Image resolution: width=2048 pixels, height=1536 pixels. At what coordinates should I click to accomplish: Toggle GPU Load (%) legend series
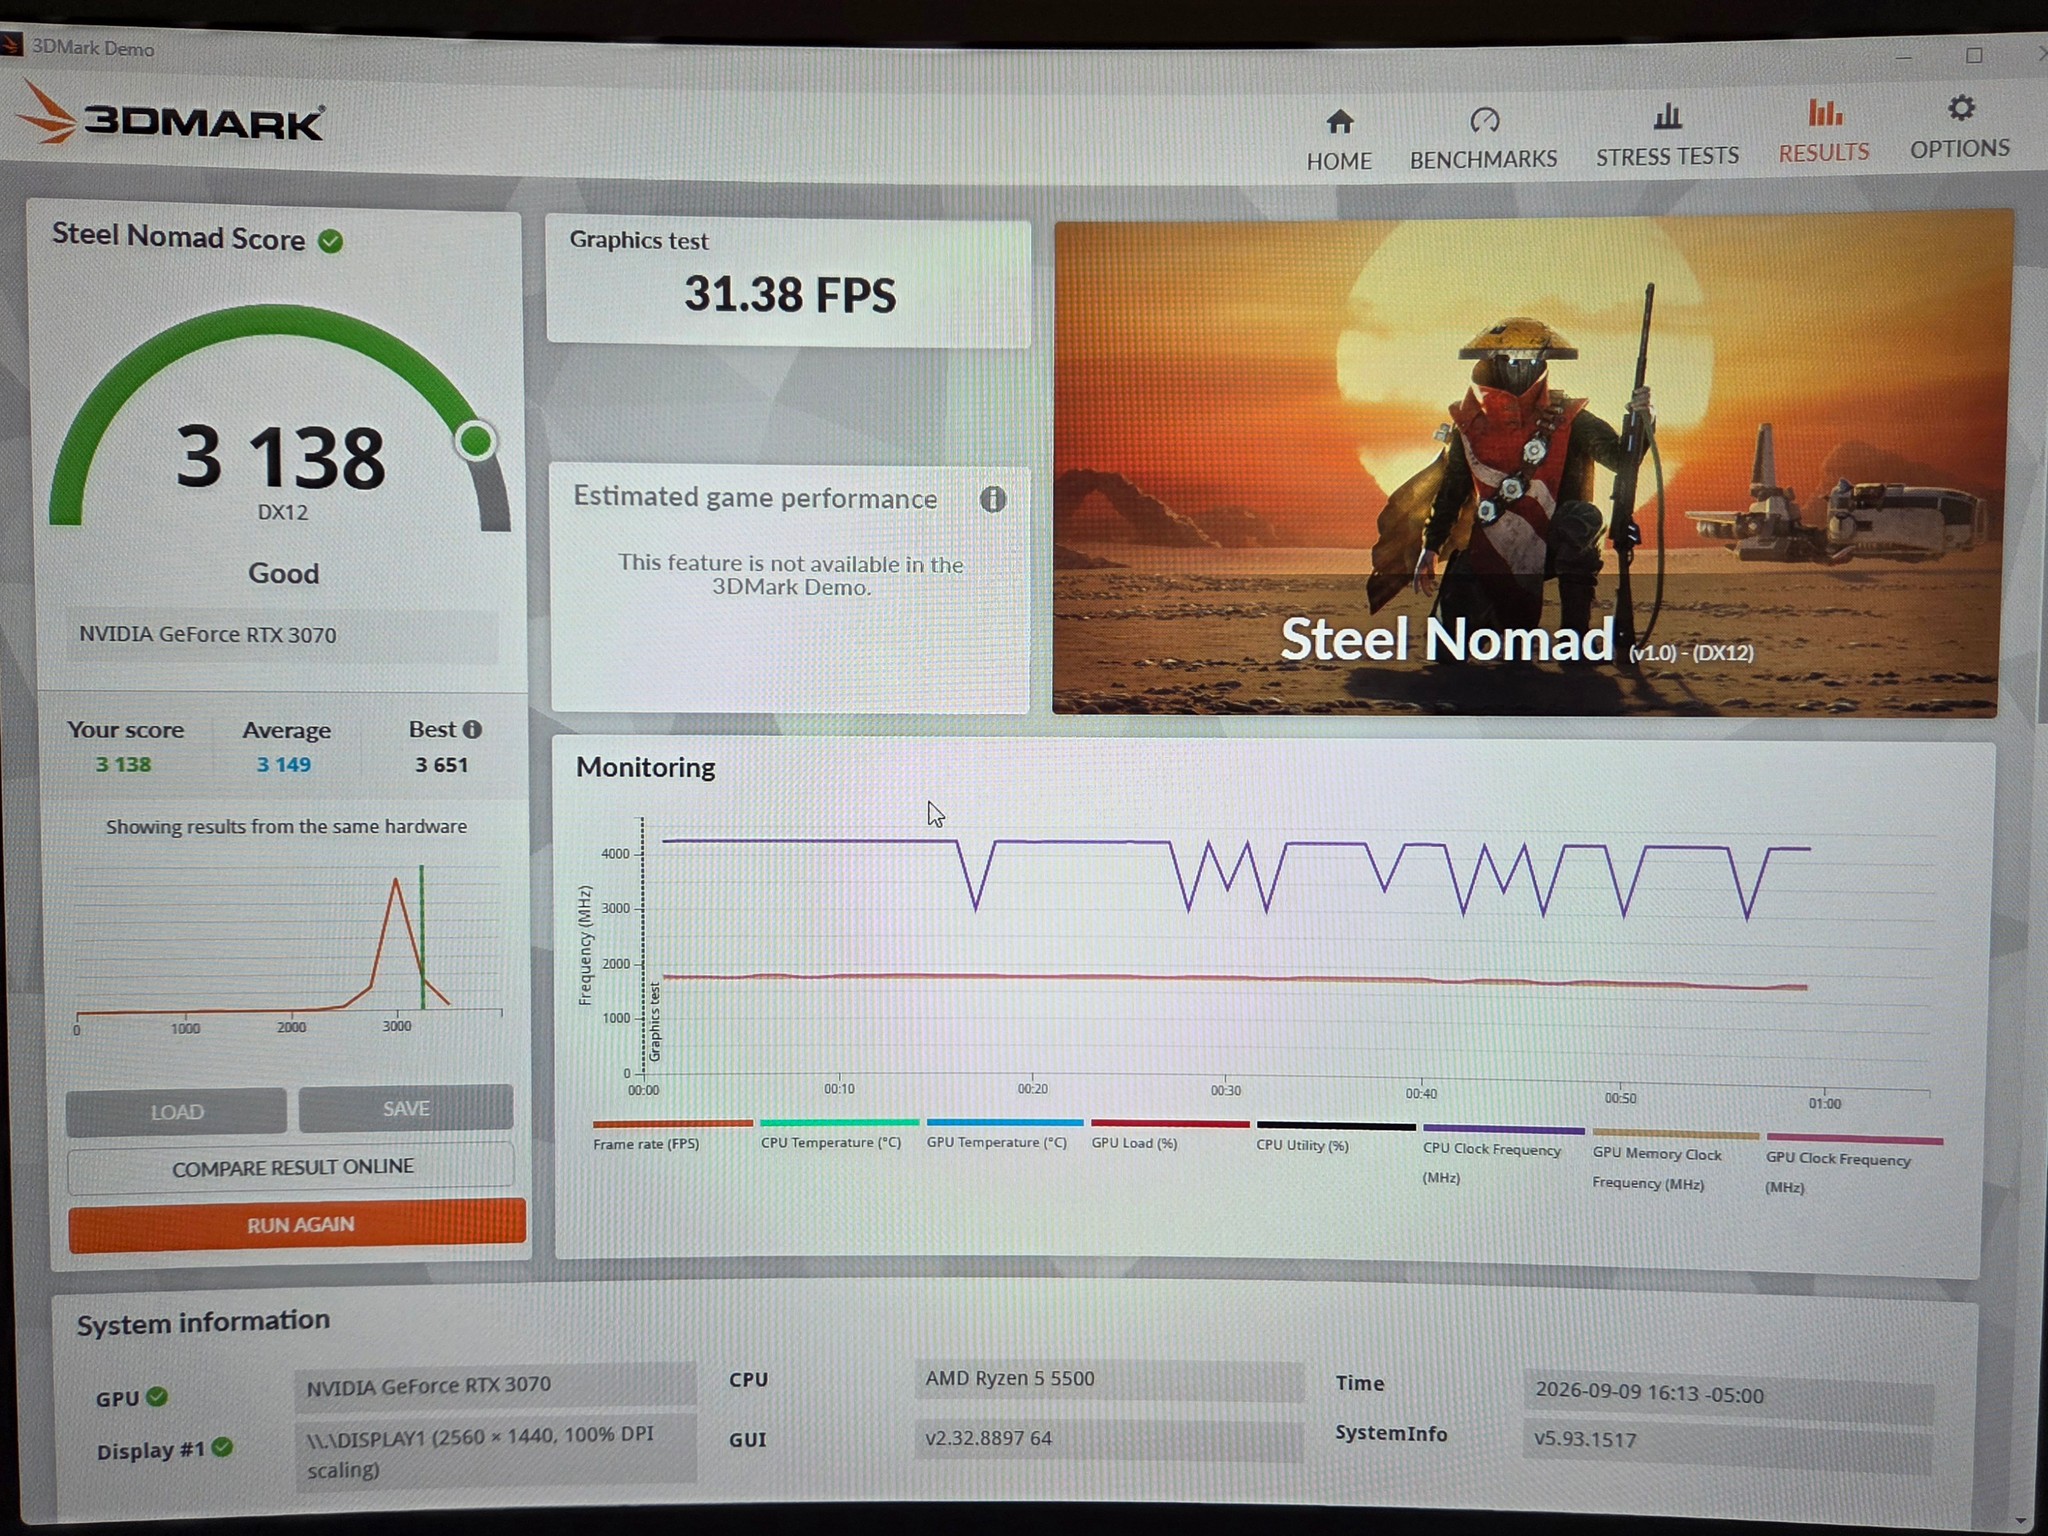pos(1169,1134)
